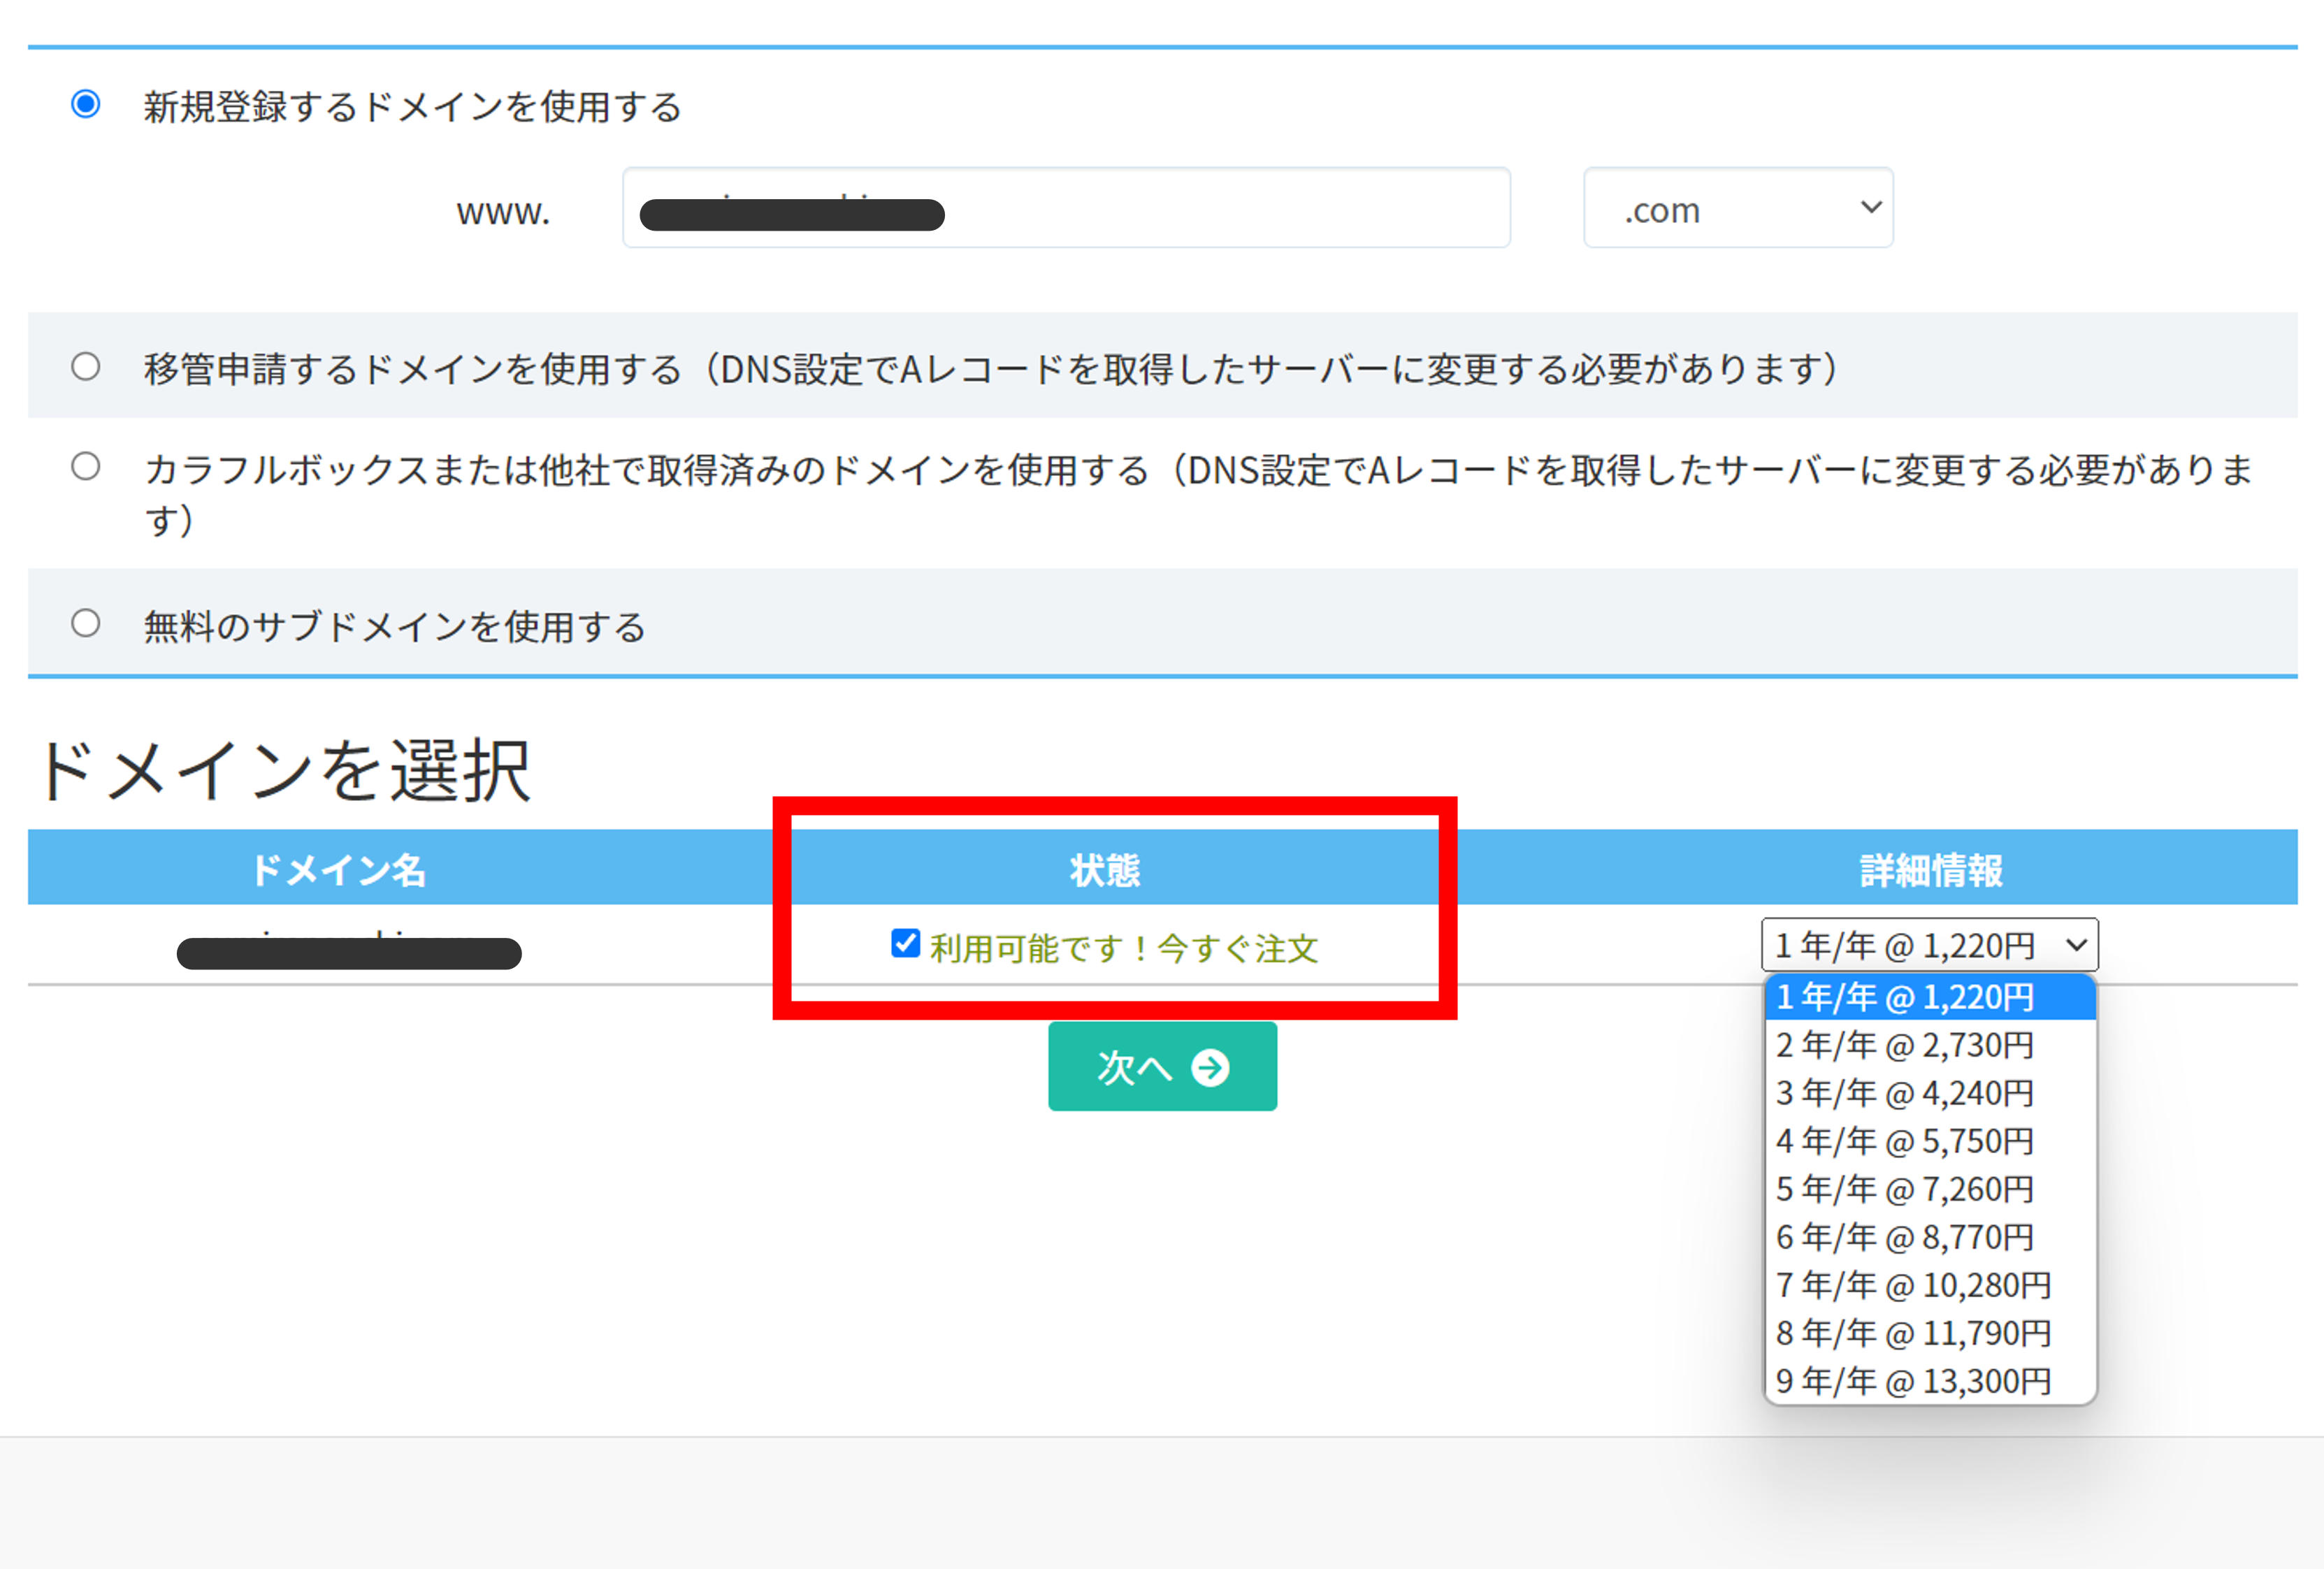Click the 状態 column header
Screen dimensions: 2324x1569
pyautogui.click(x=1105, y=870)
